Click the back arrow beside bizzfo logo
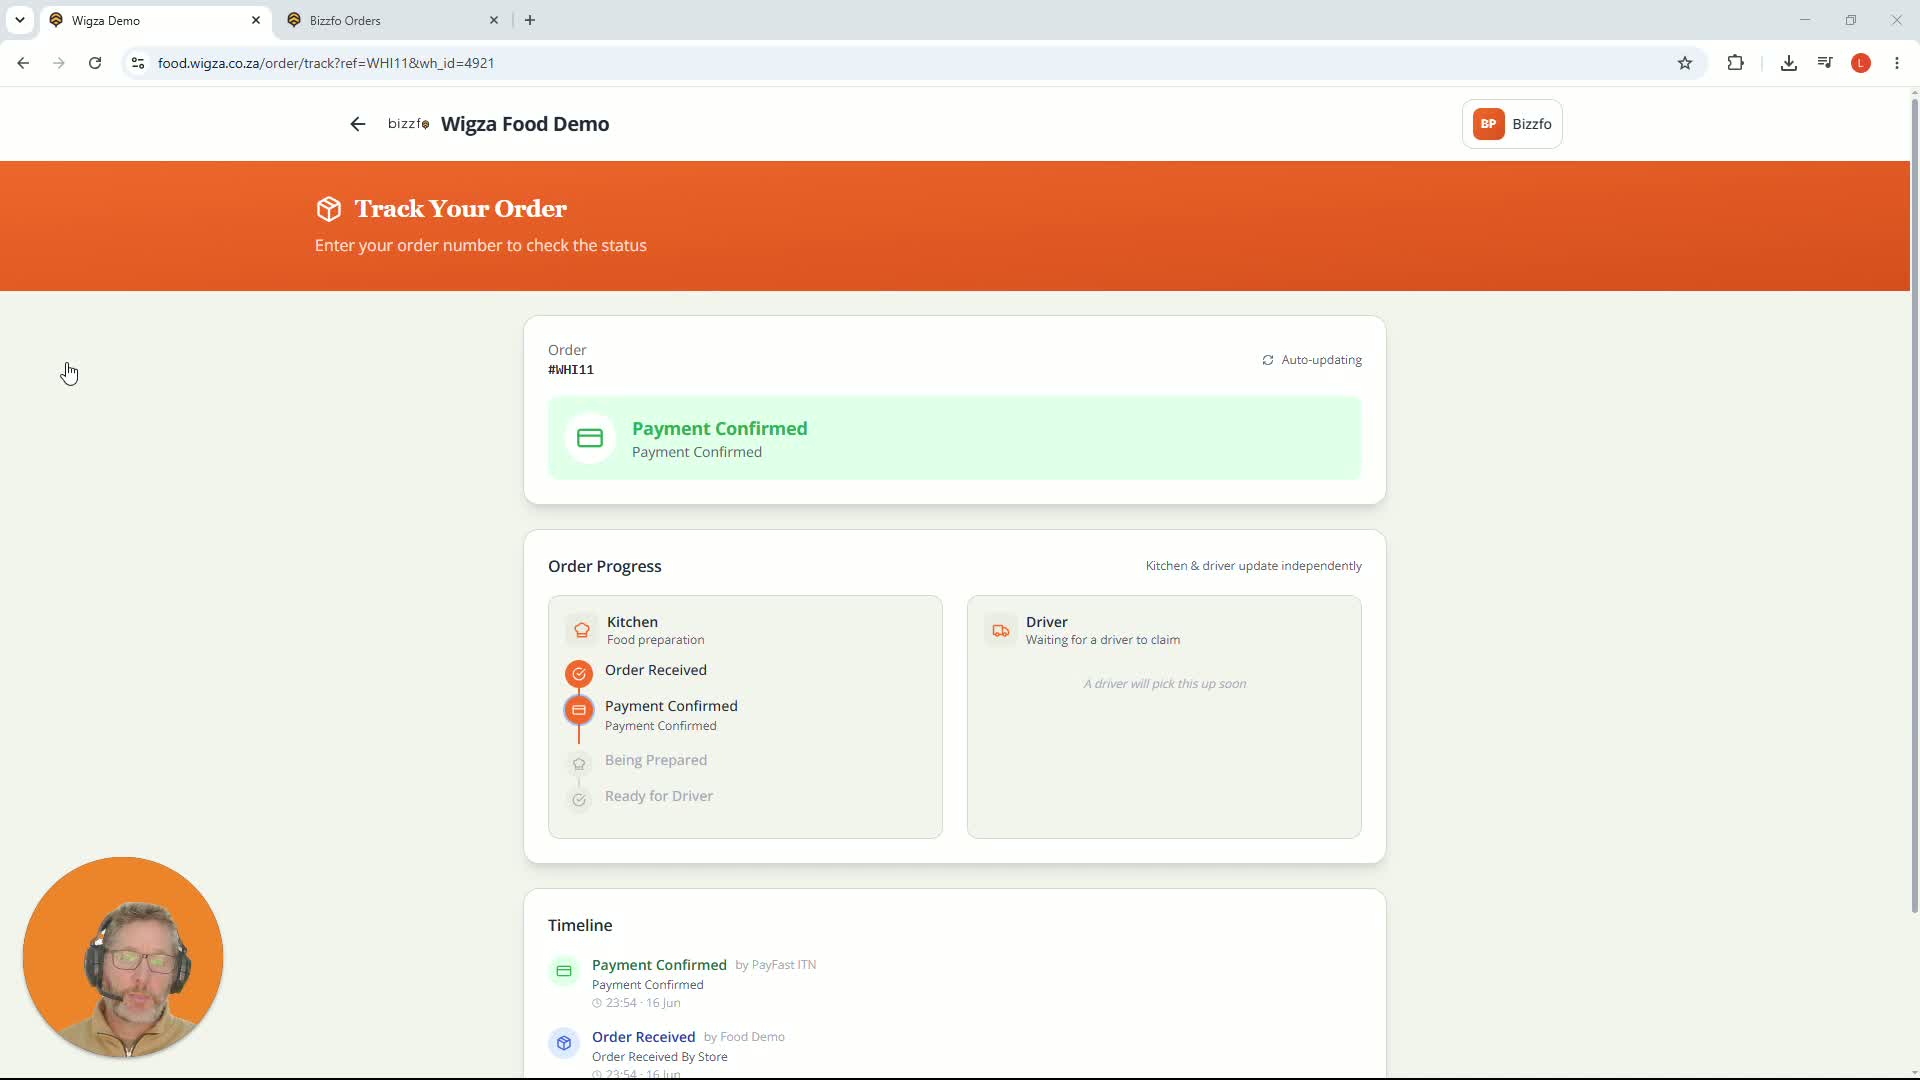The image size is (1920, 1080). [x=358, y=124]
